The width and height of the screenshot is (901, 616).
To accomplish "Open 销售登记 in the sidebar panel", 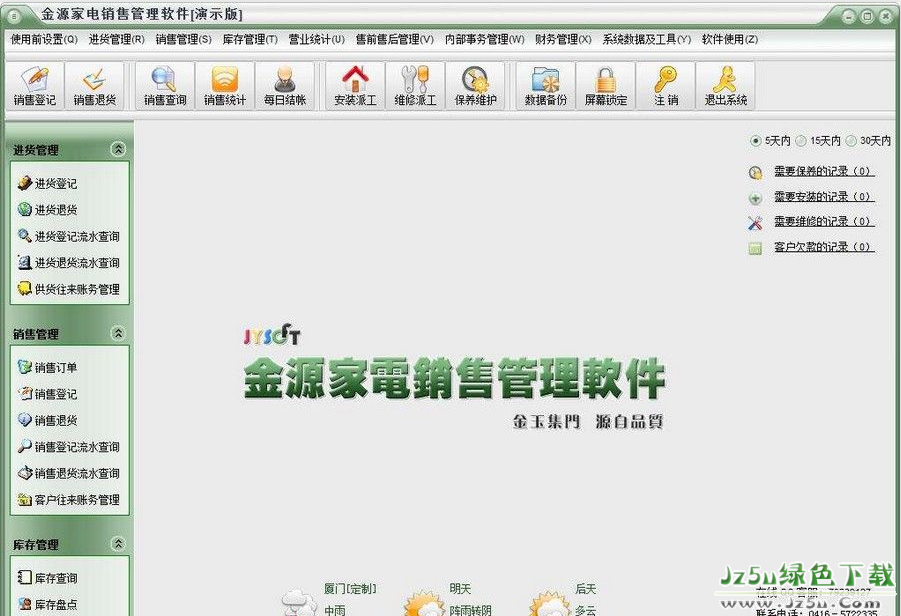I will pos(47,394).
